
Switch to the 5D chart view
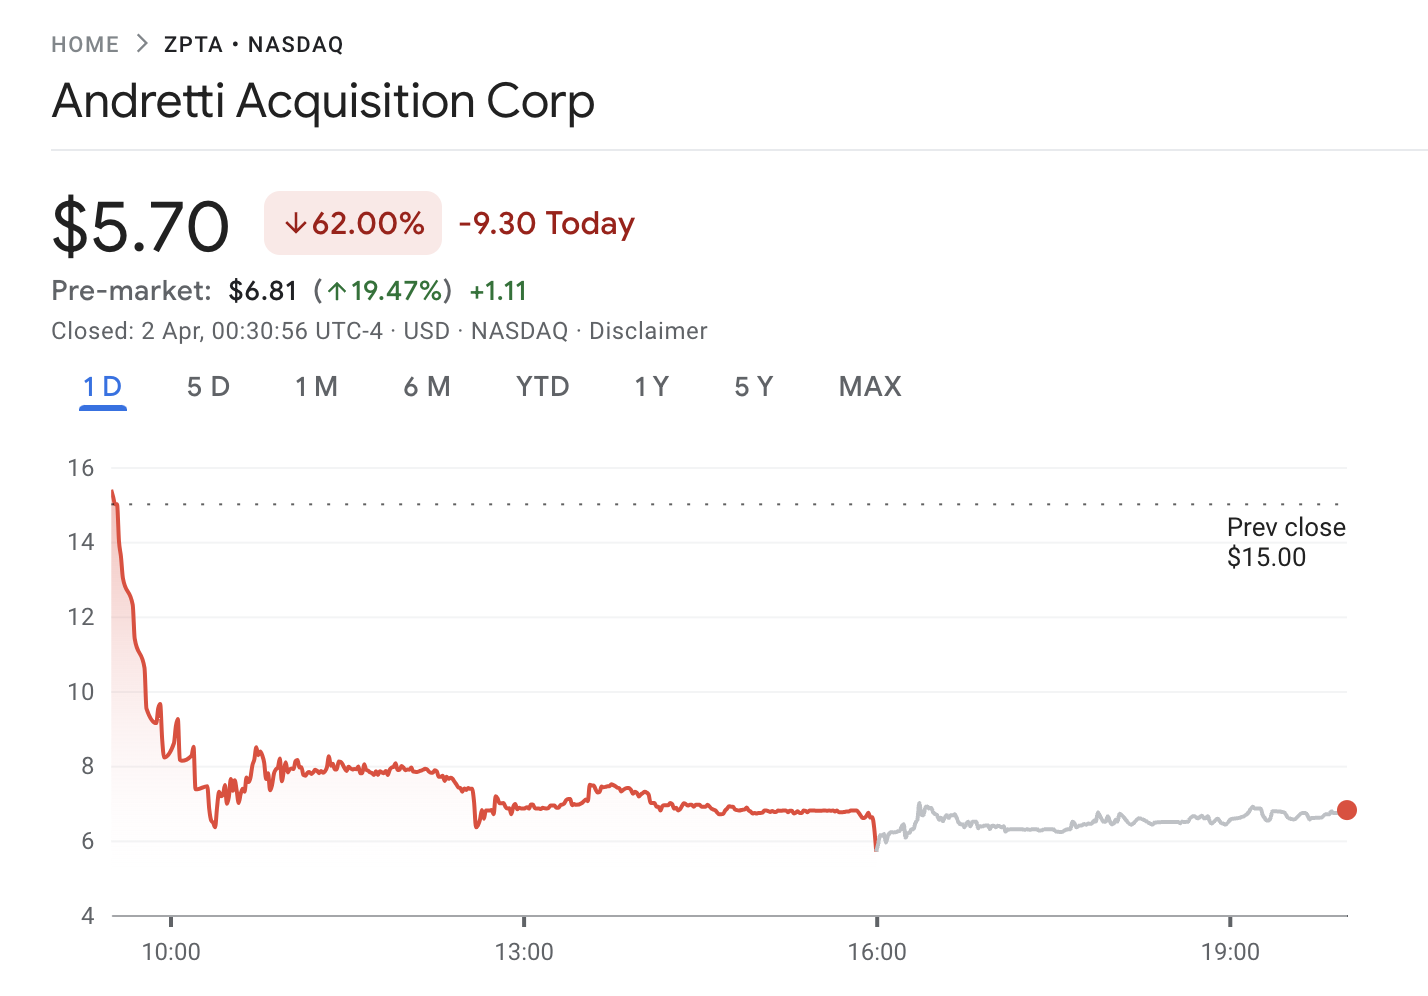click(208, 387)
